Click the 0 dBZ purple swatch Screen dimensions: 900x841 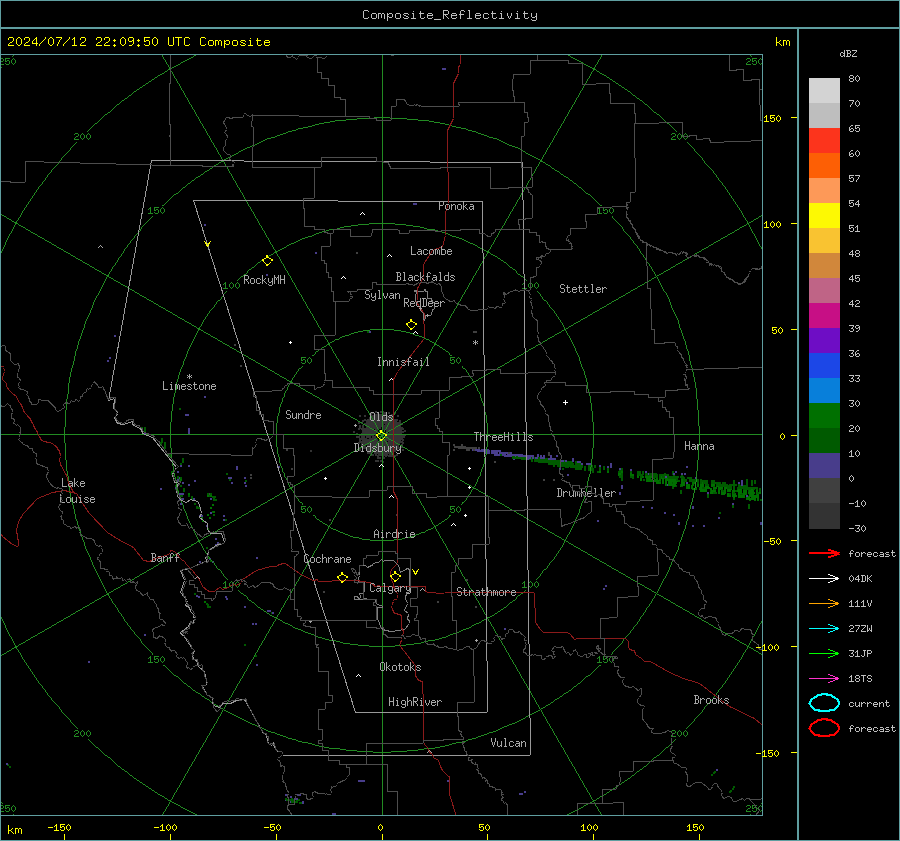824,466
